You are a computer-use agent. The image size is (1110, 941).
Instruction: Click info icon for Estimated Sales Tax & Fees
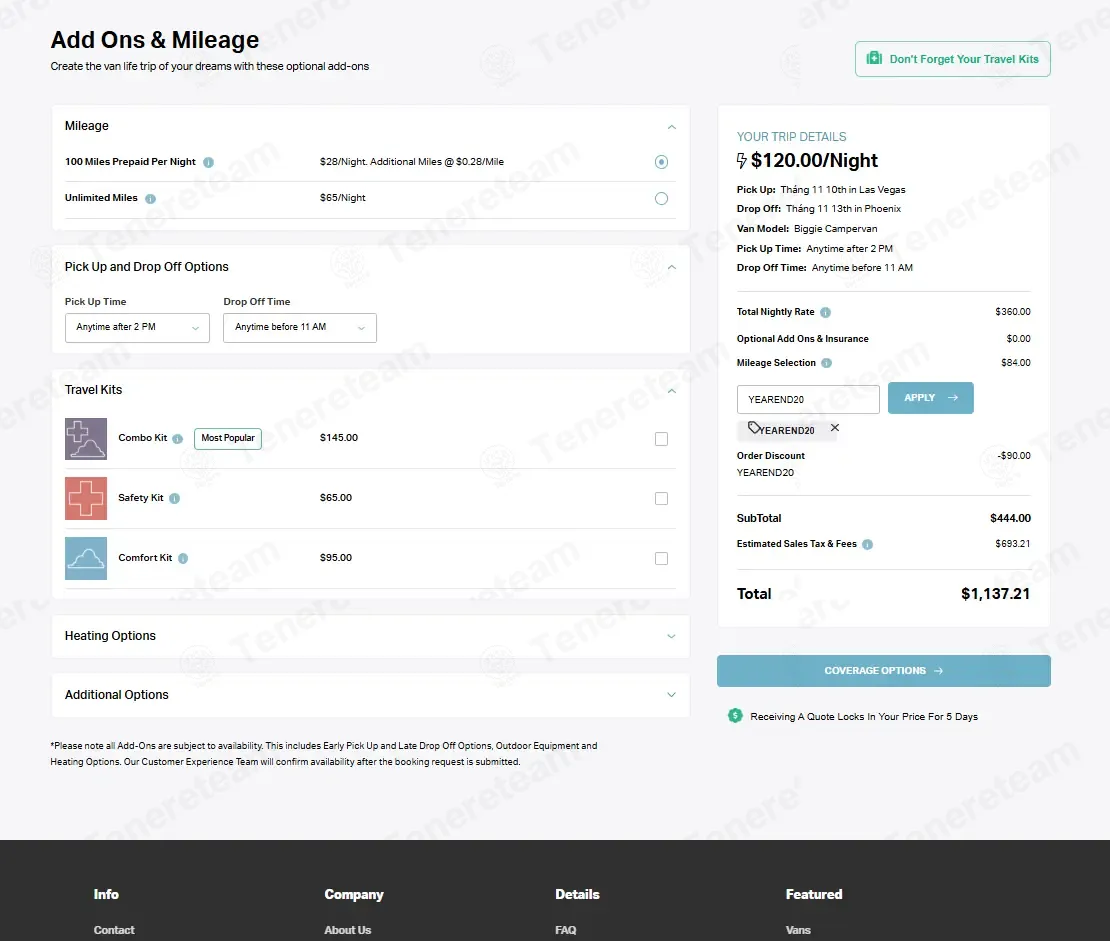point(867,544)
